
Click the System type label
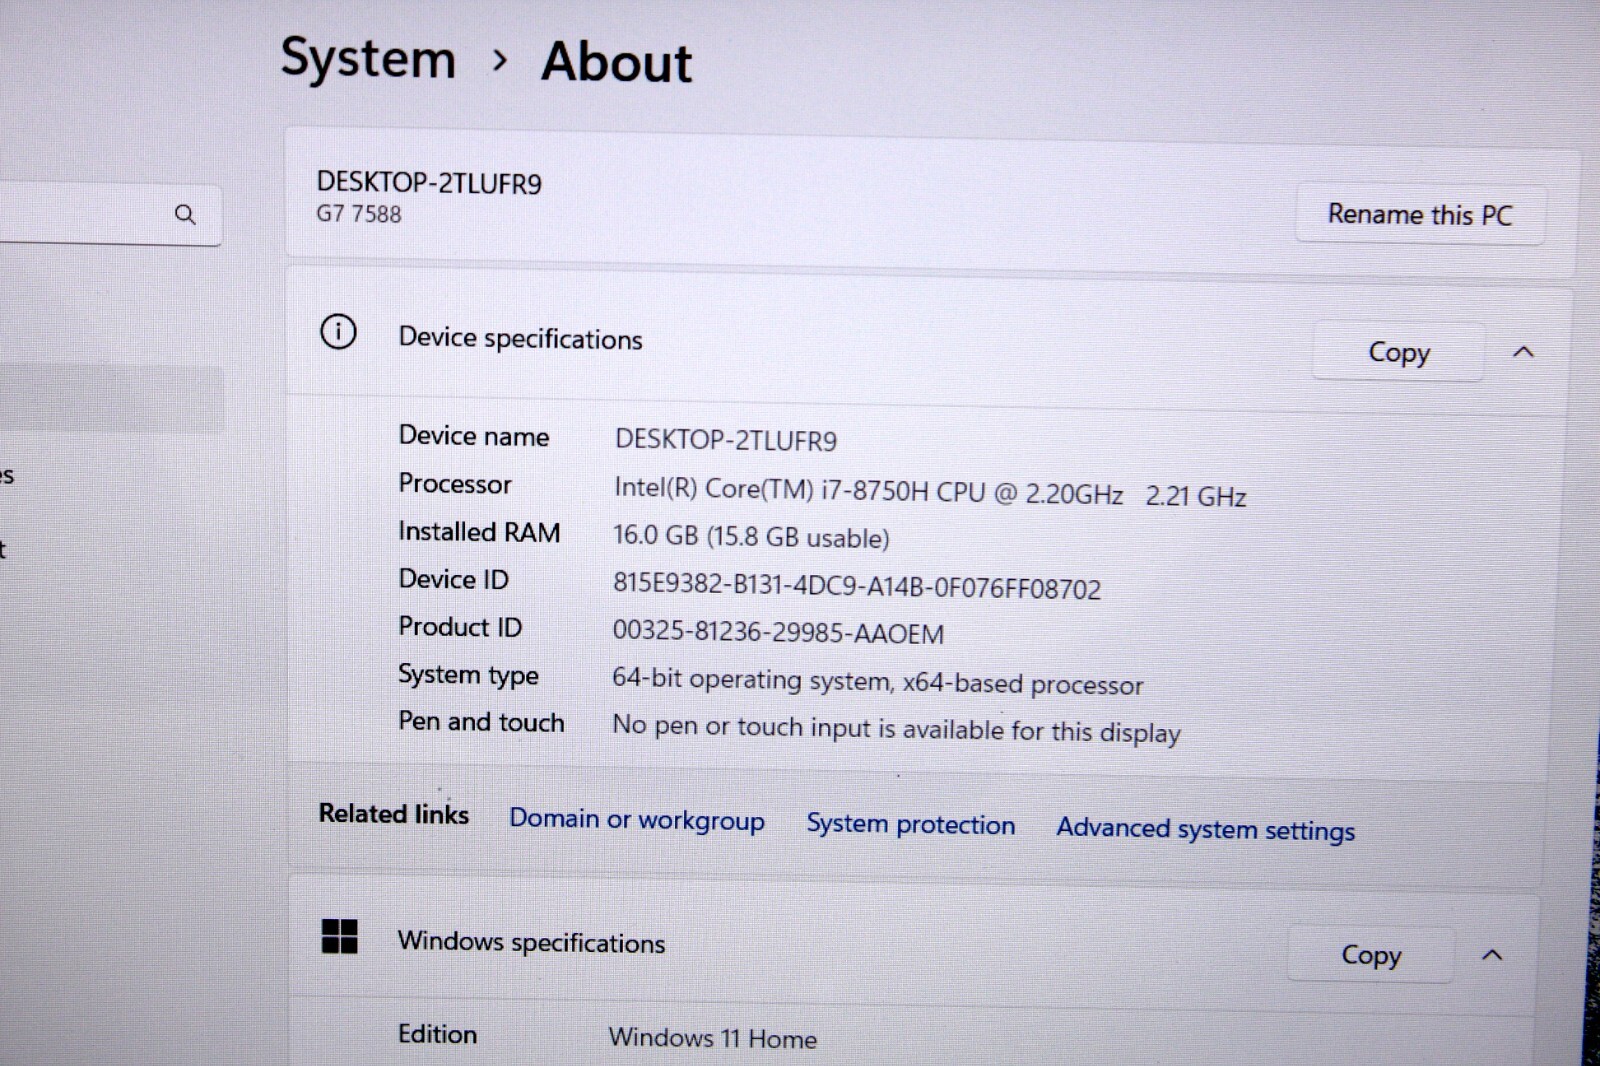[468, 675]
